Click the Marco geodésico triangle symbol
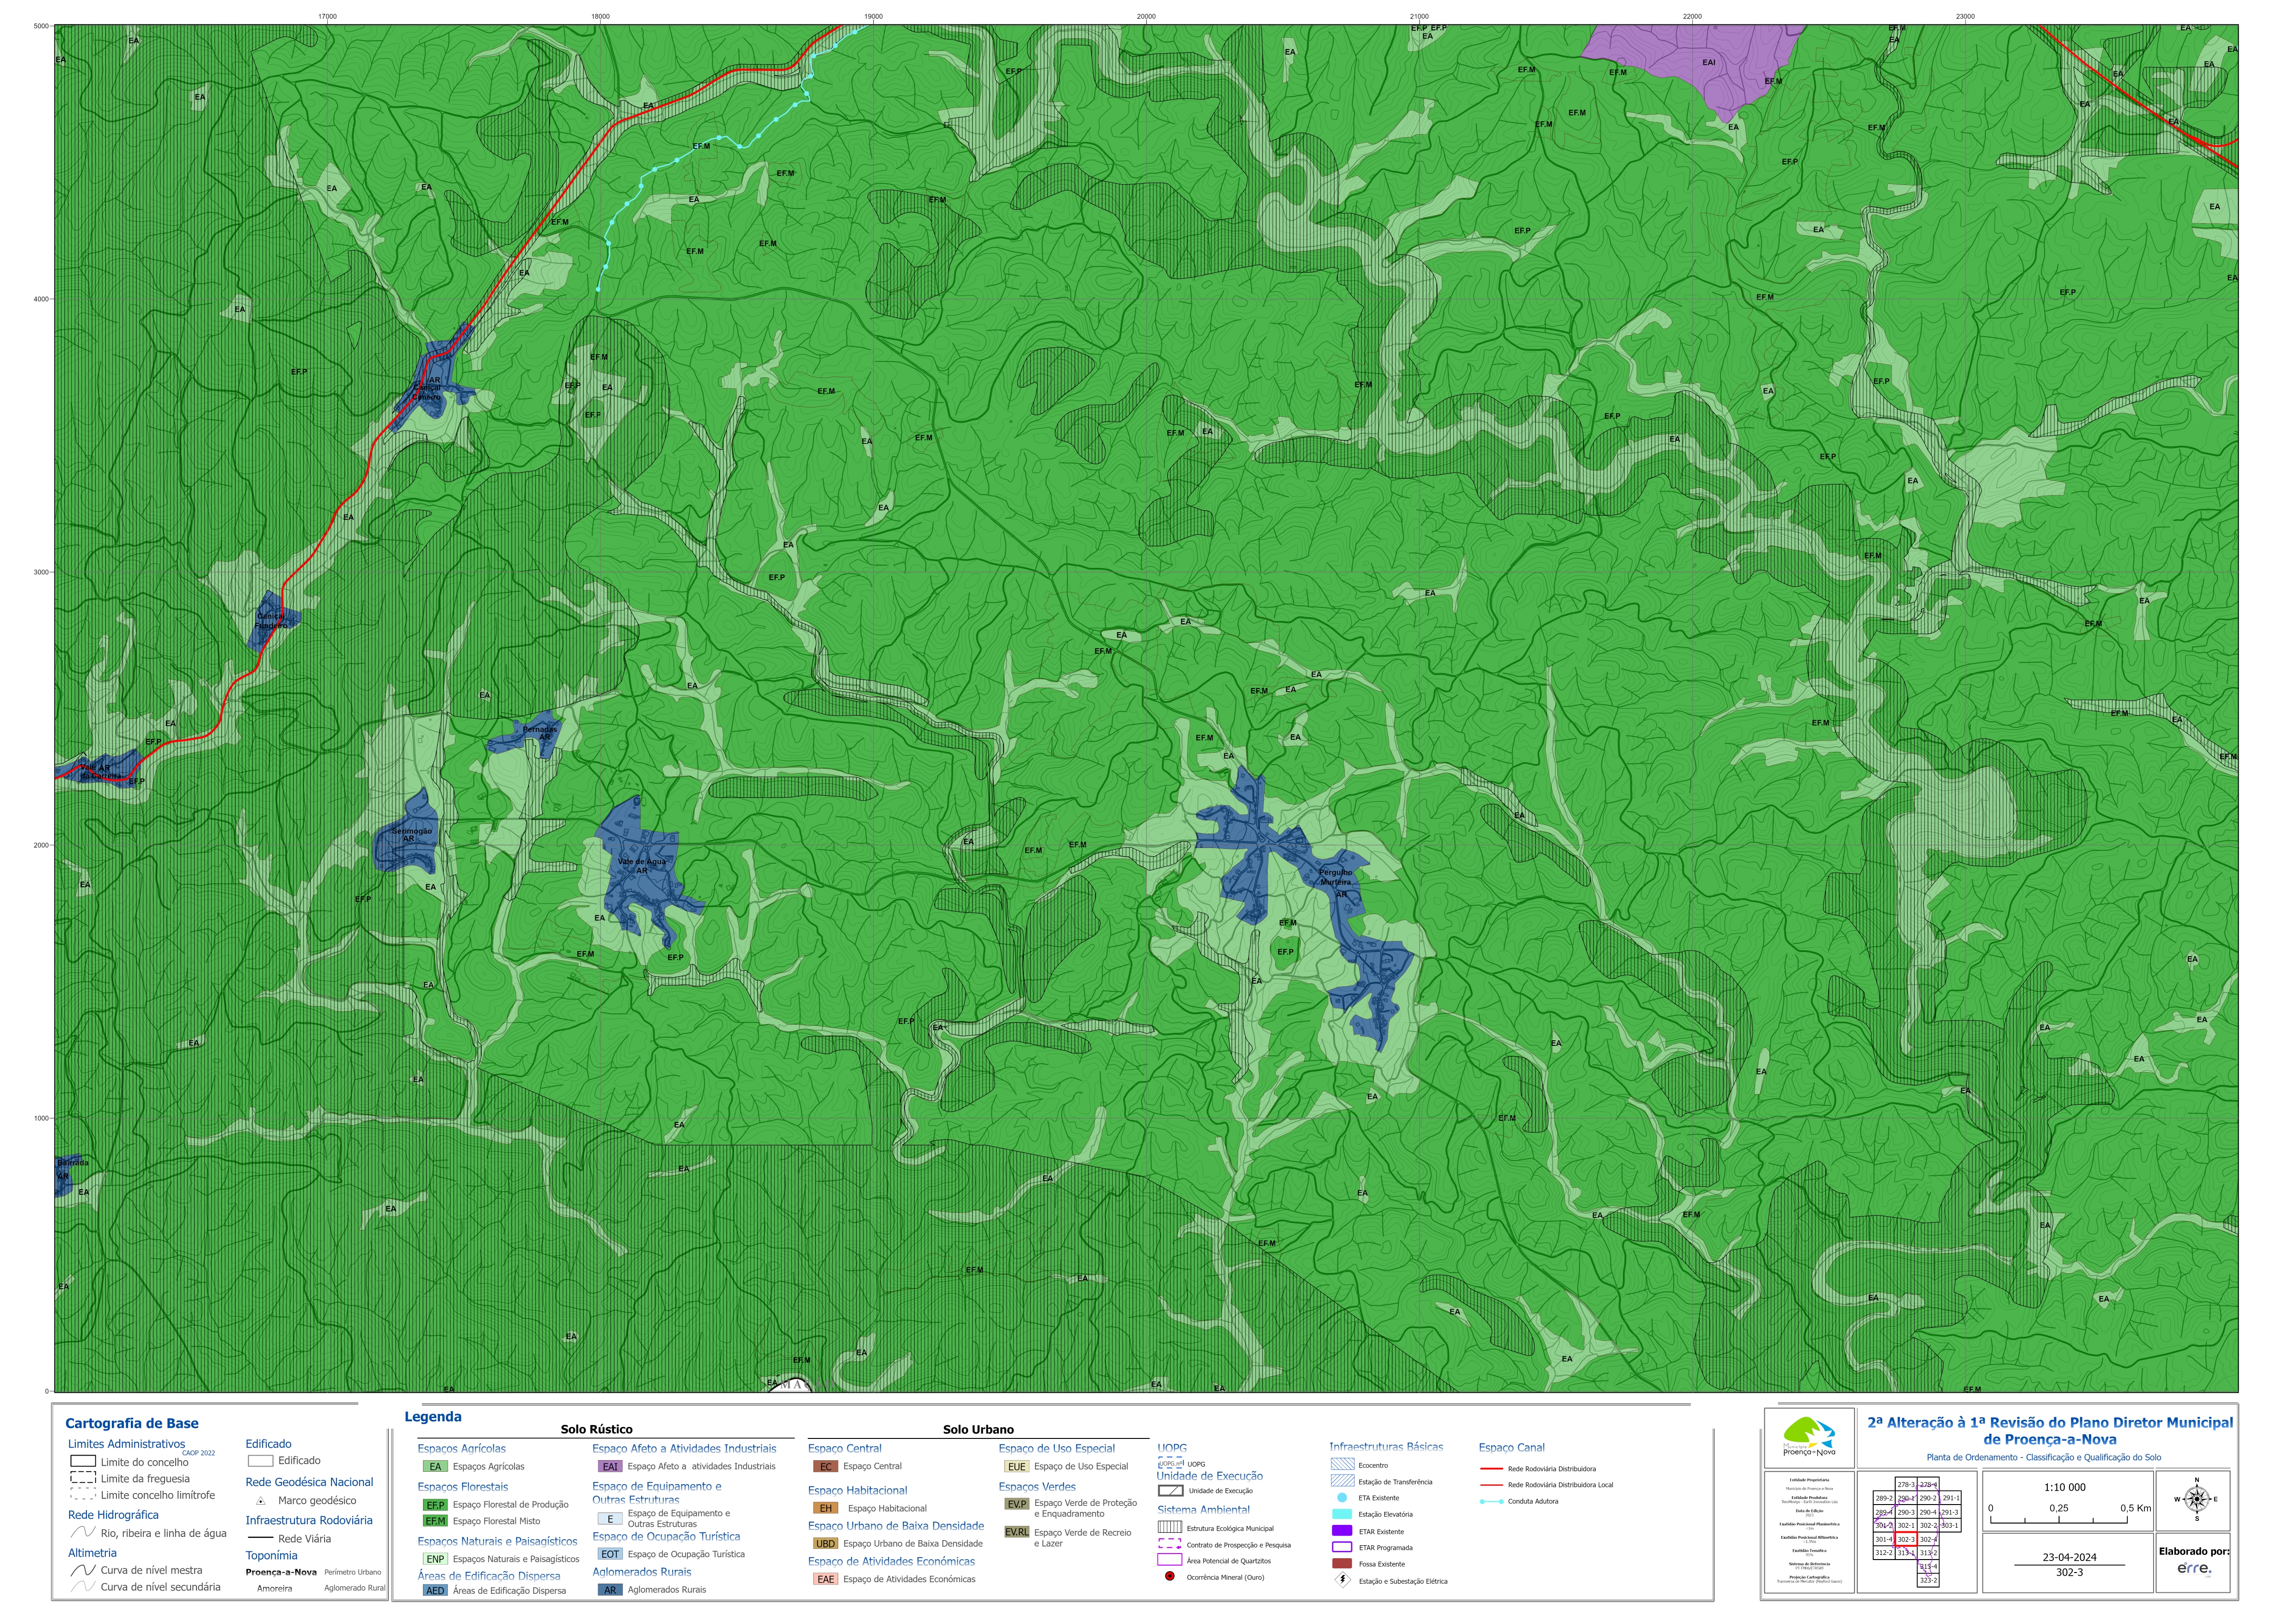This screenshot has height=1622, width=2296. [260, 1501]
